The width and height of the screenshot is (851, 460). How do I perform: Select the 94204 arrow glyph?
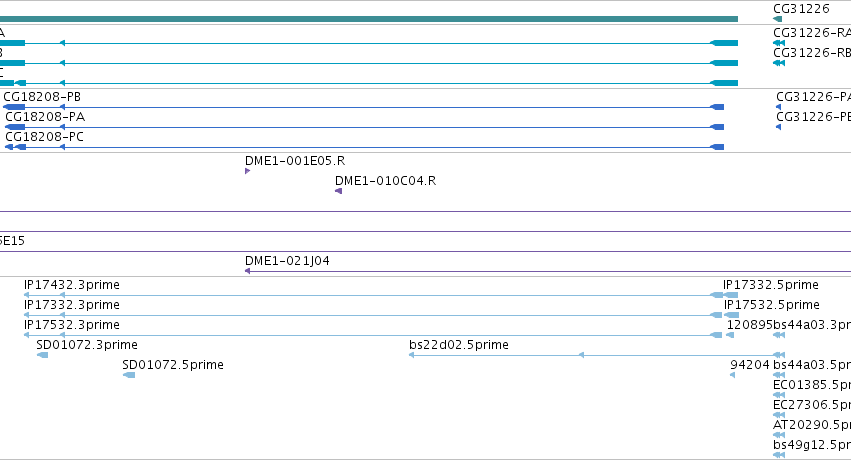point(733,375)
